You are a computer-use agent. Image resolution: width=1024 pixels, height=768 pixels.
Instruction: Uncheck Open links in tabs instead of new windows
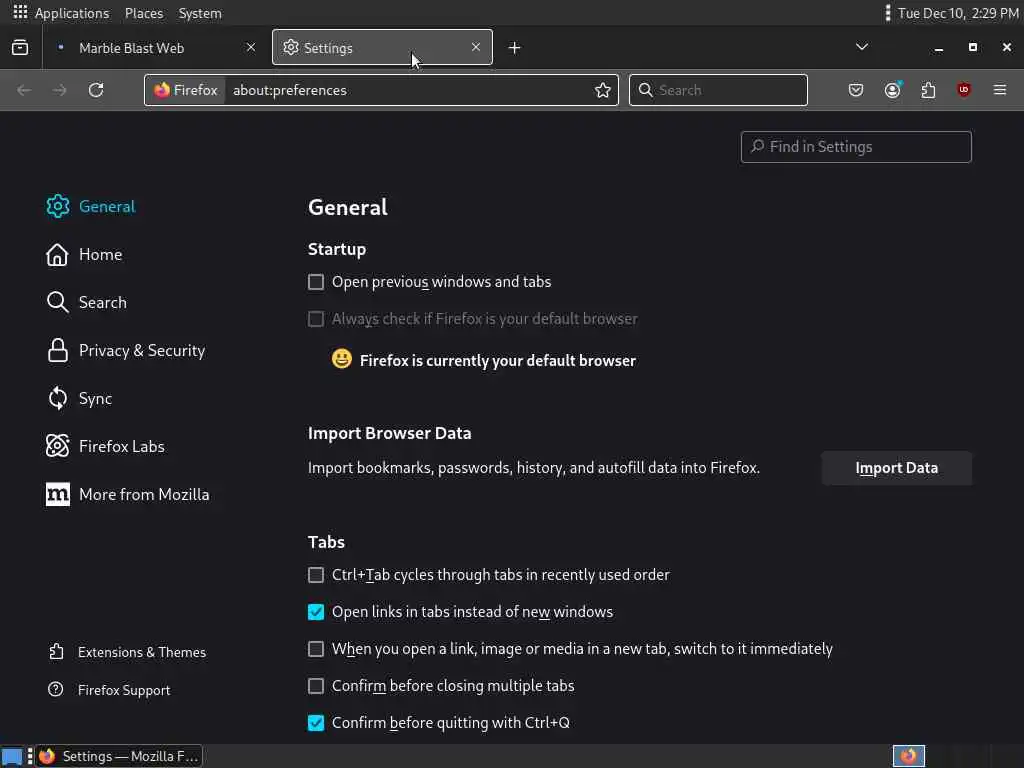(316, 612)
